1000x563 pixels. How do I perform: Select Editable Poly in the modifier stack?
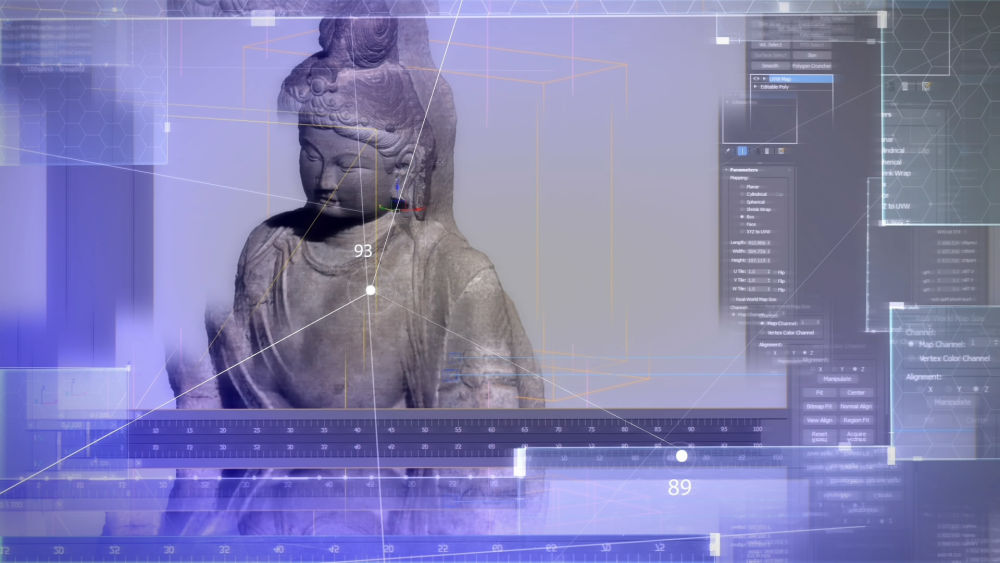click(x=776, y=87)
